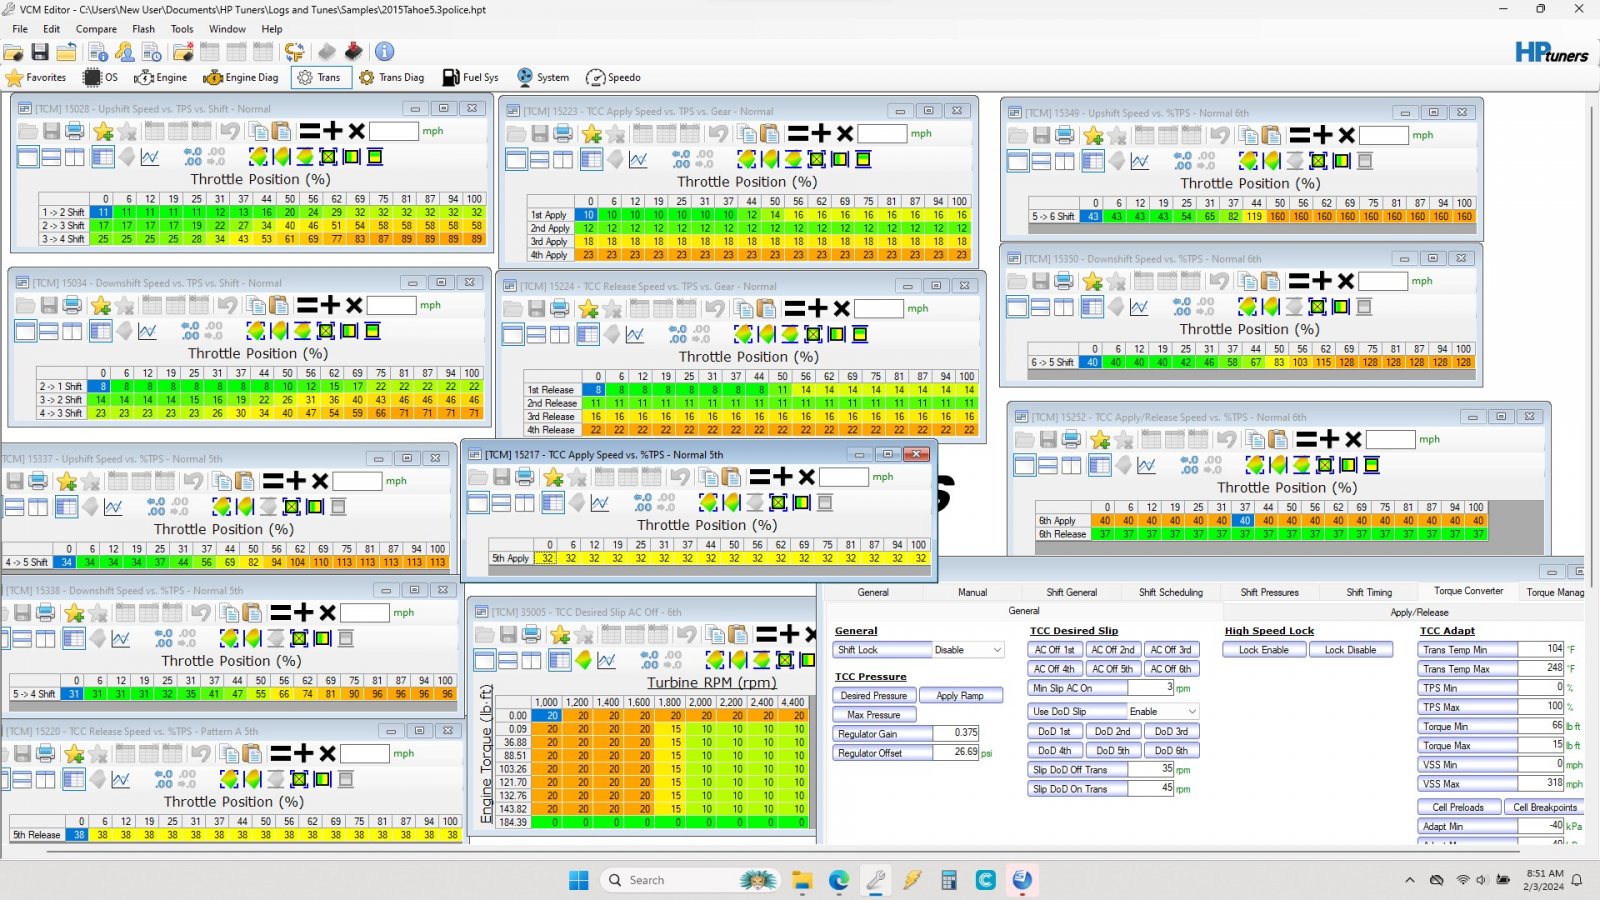Image resolution: width=1600 pixels, height=900 pixels.
Task: Toggle table grid view in 15350 Downshift 6th window
Action: coord(1092,307)
